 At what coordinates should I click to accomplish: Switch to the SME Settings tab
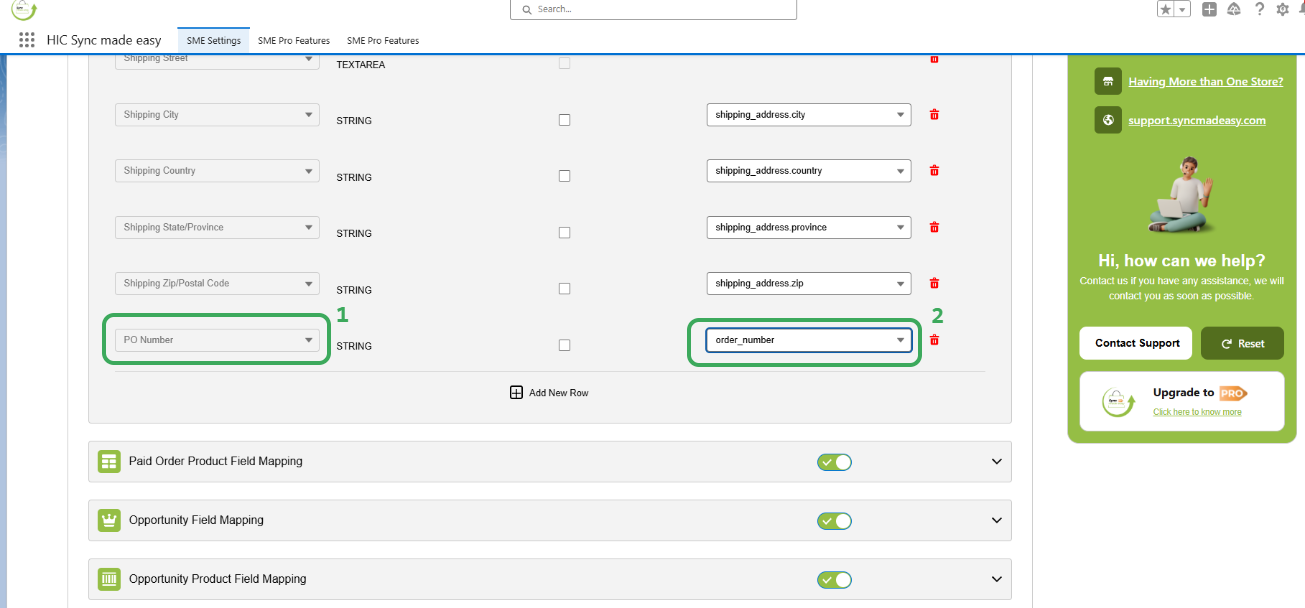(x=213, y=41)
